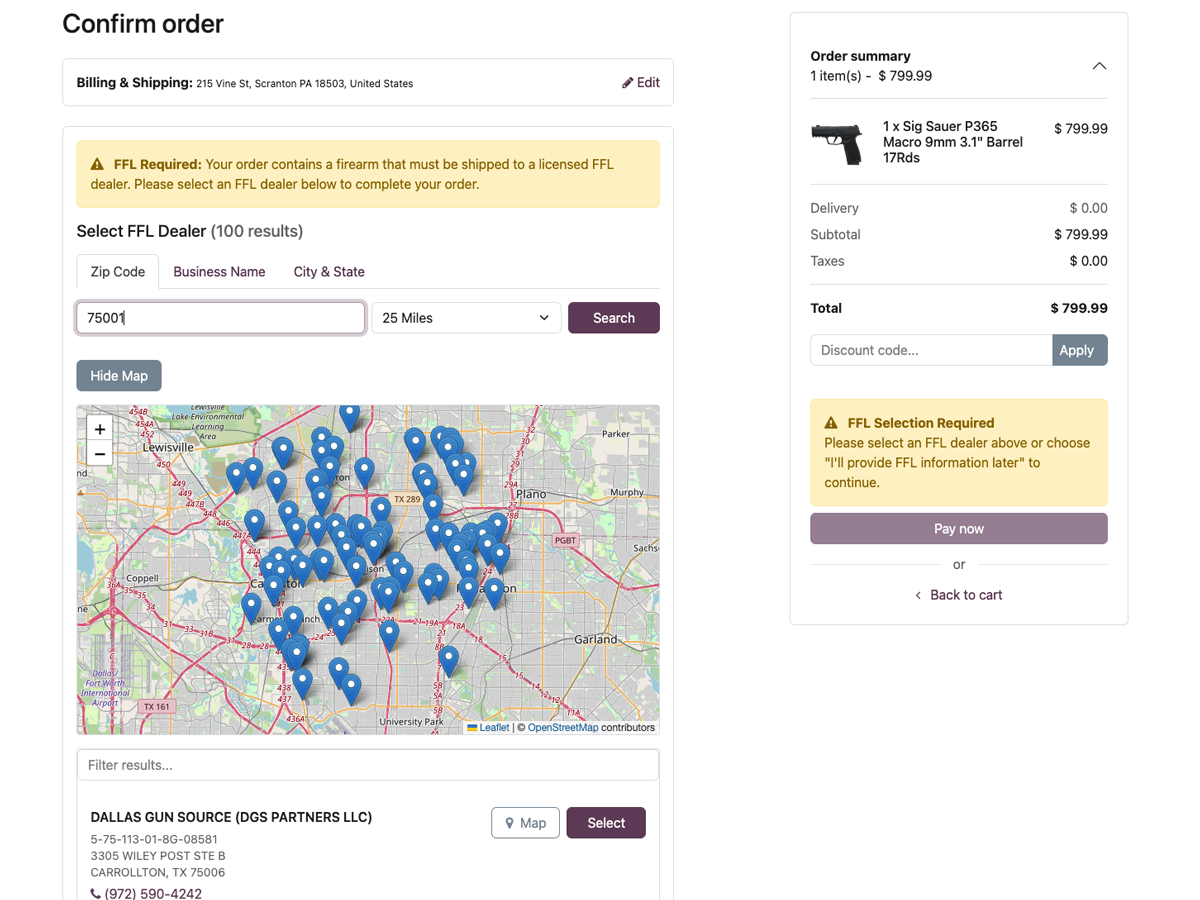The height and width of the screenshot is (900, 1200).
Task: Switch to the City & State search tab
Action: pyautogui.click(x=328, y=271)
